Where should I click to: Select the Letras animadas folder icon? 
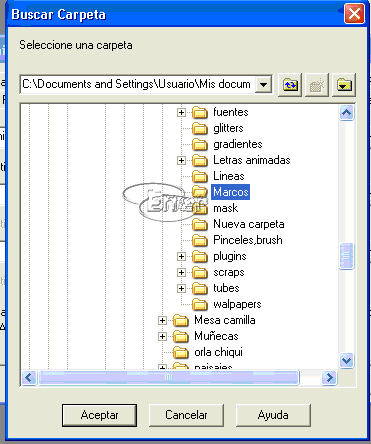click(200, 160)
